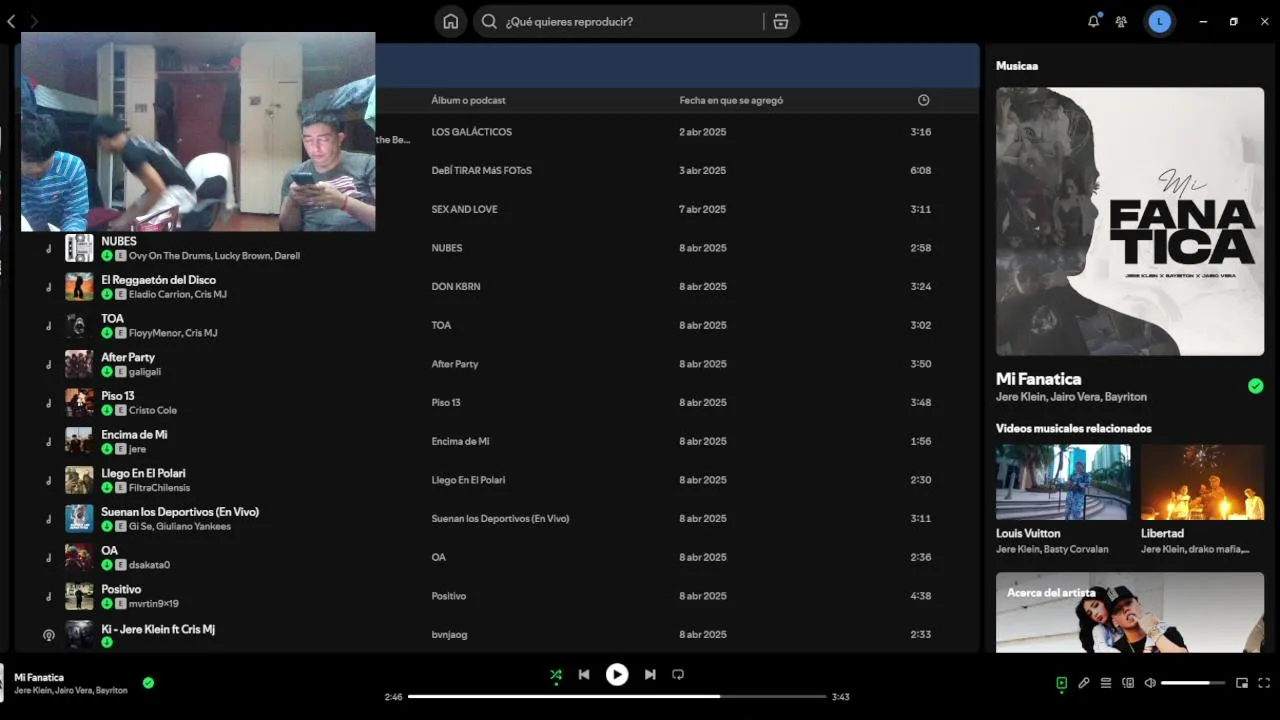The image size is (1280, 720).
Task: Navigate forward with right arrow
Action: [x=34, y=21]
